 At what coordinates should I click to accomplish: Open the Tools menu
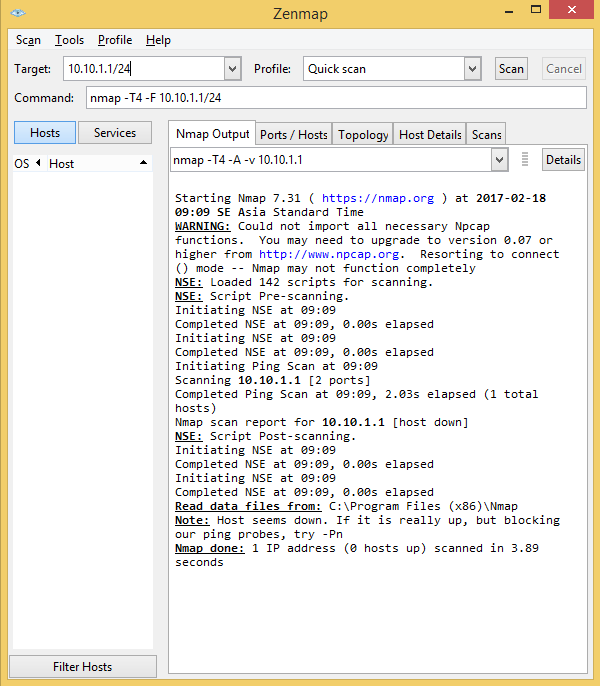[x=69, y=40]
